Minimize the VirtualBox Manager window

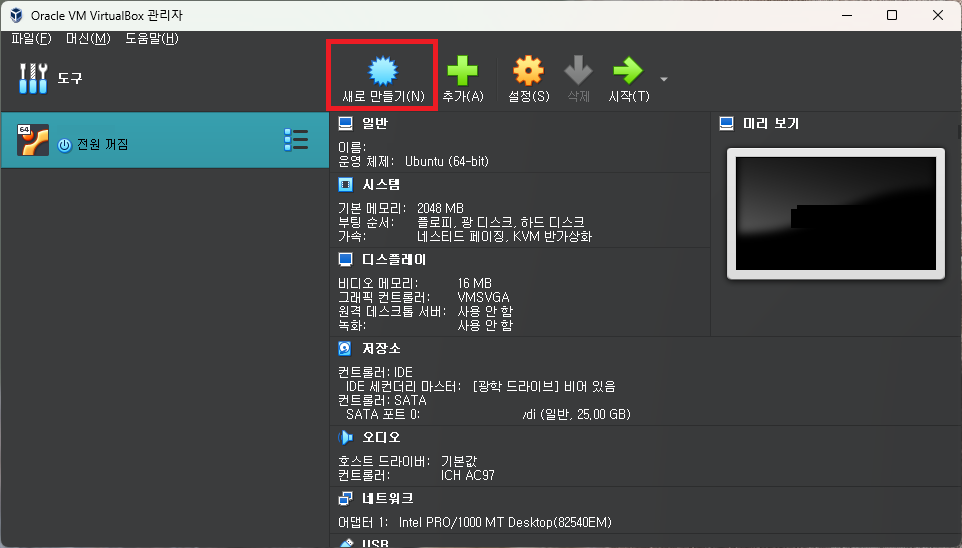point(847,15)
